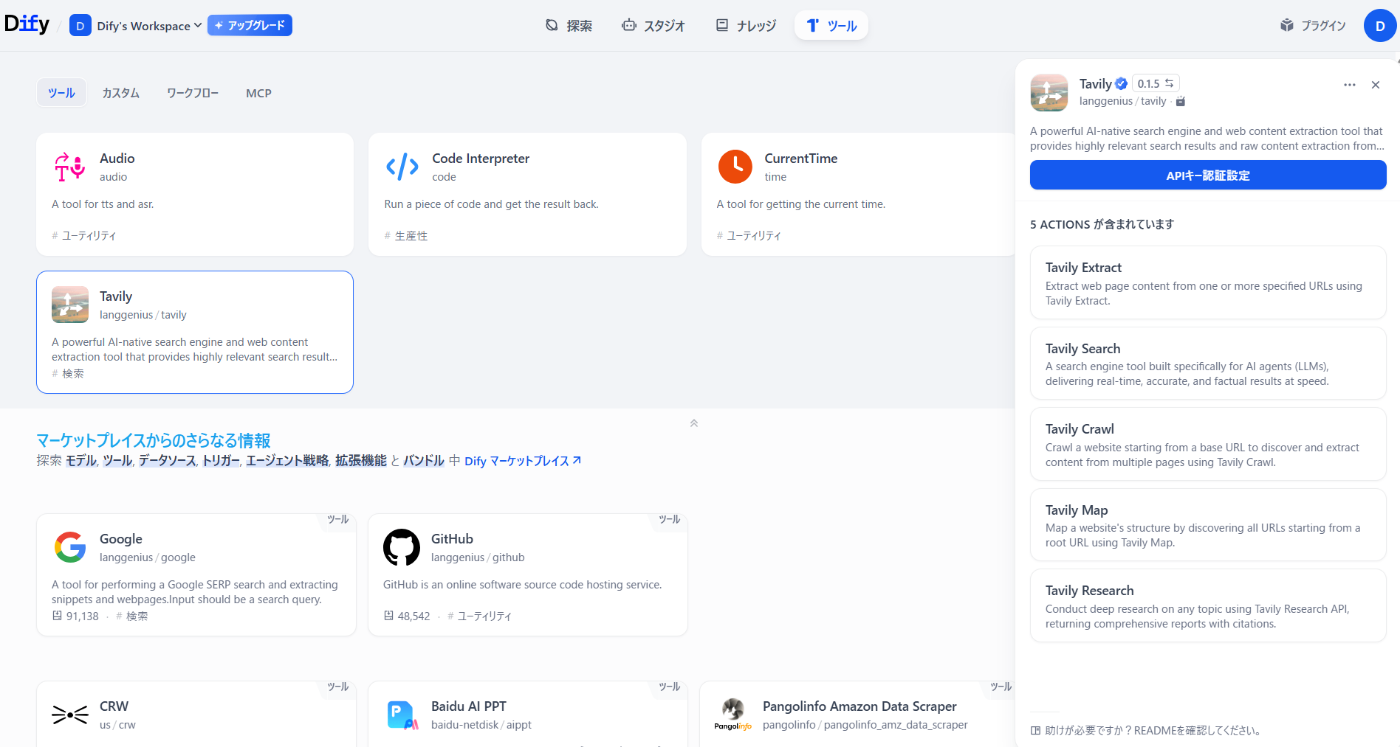The image size is (1400, 747).
Task: Click the Tavily panel header icon
Action: pos(1049,92)
